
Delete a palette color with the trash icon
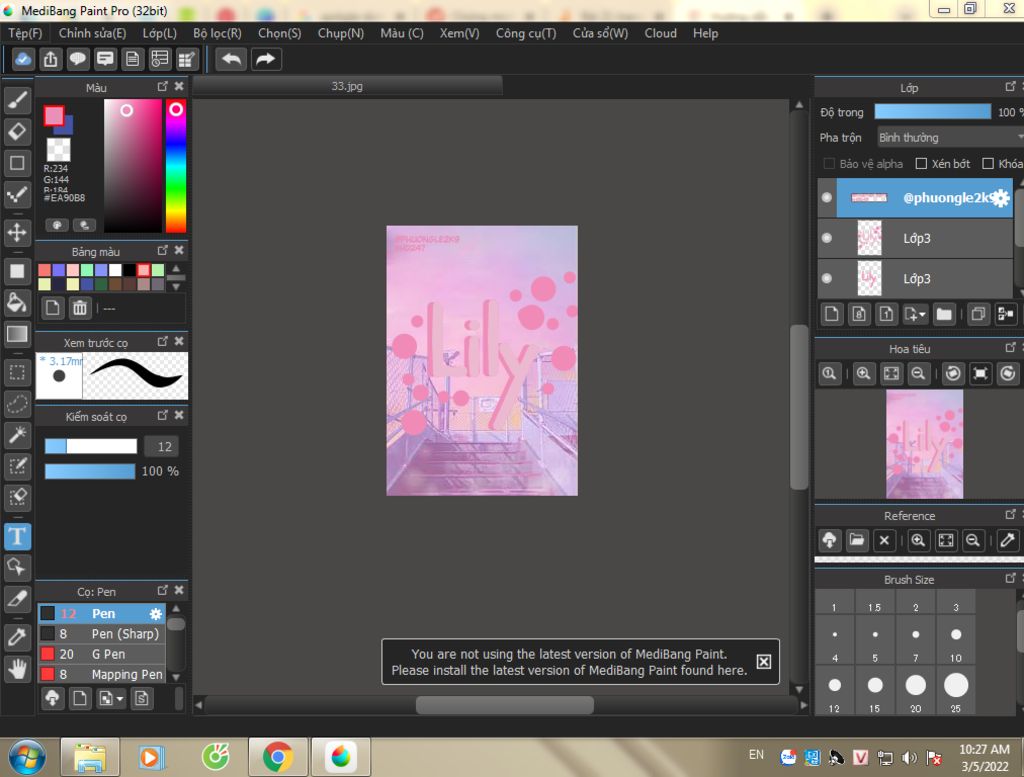coord(80,308)
